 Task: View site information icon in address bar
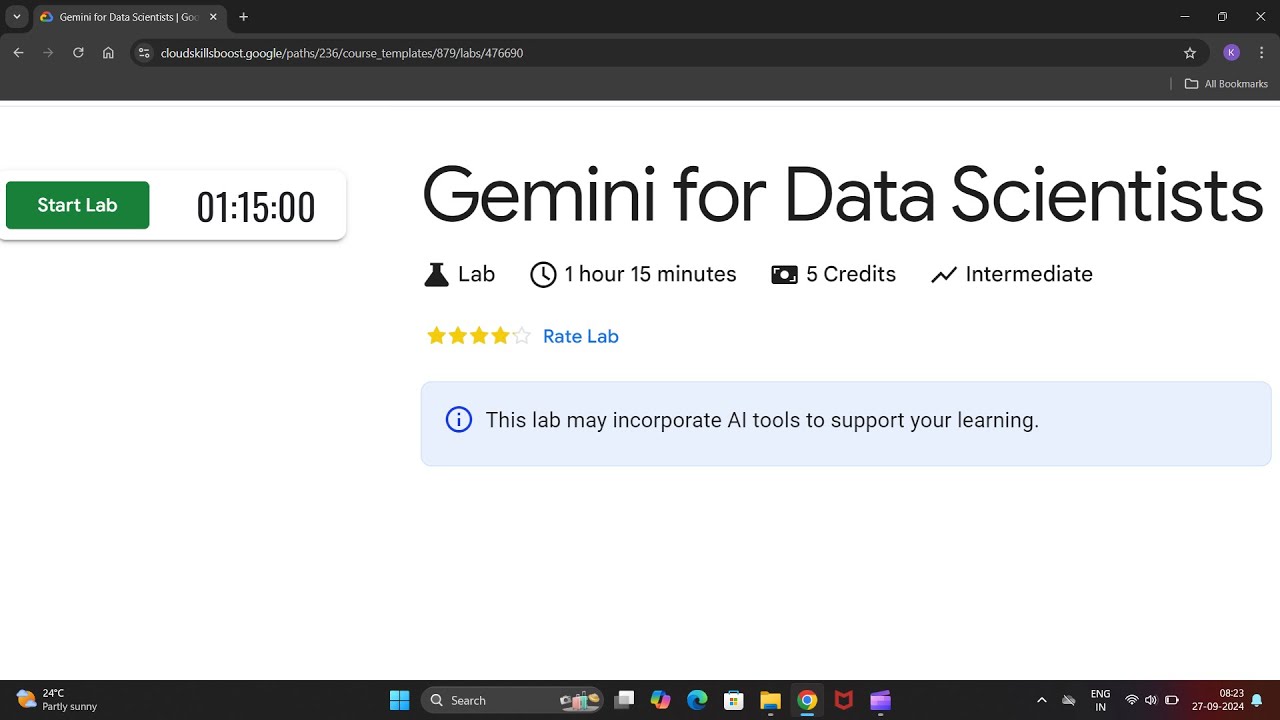click(x=144, y=53)
